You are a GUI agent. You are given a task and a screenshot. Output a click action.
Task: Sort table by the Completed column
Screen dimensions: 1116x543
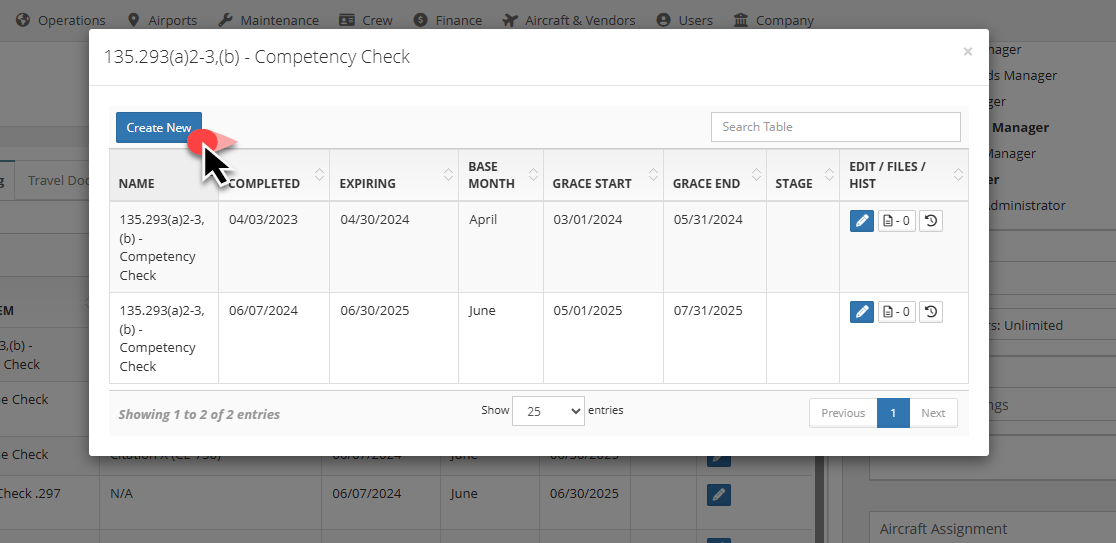(x=273, y=175)
